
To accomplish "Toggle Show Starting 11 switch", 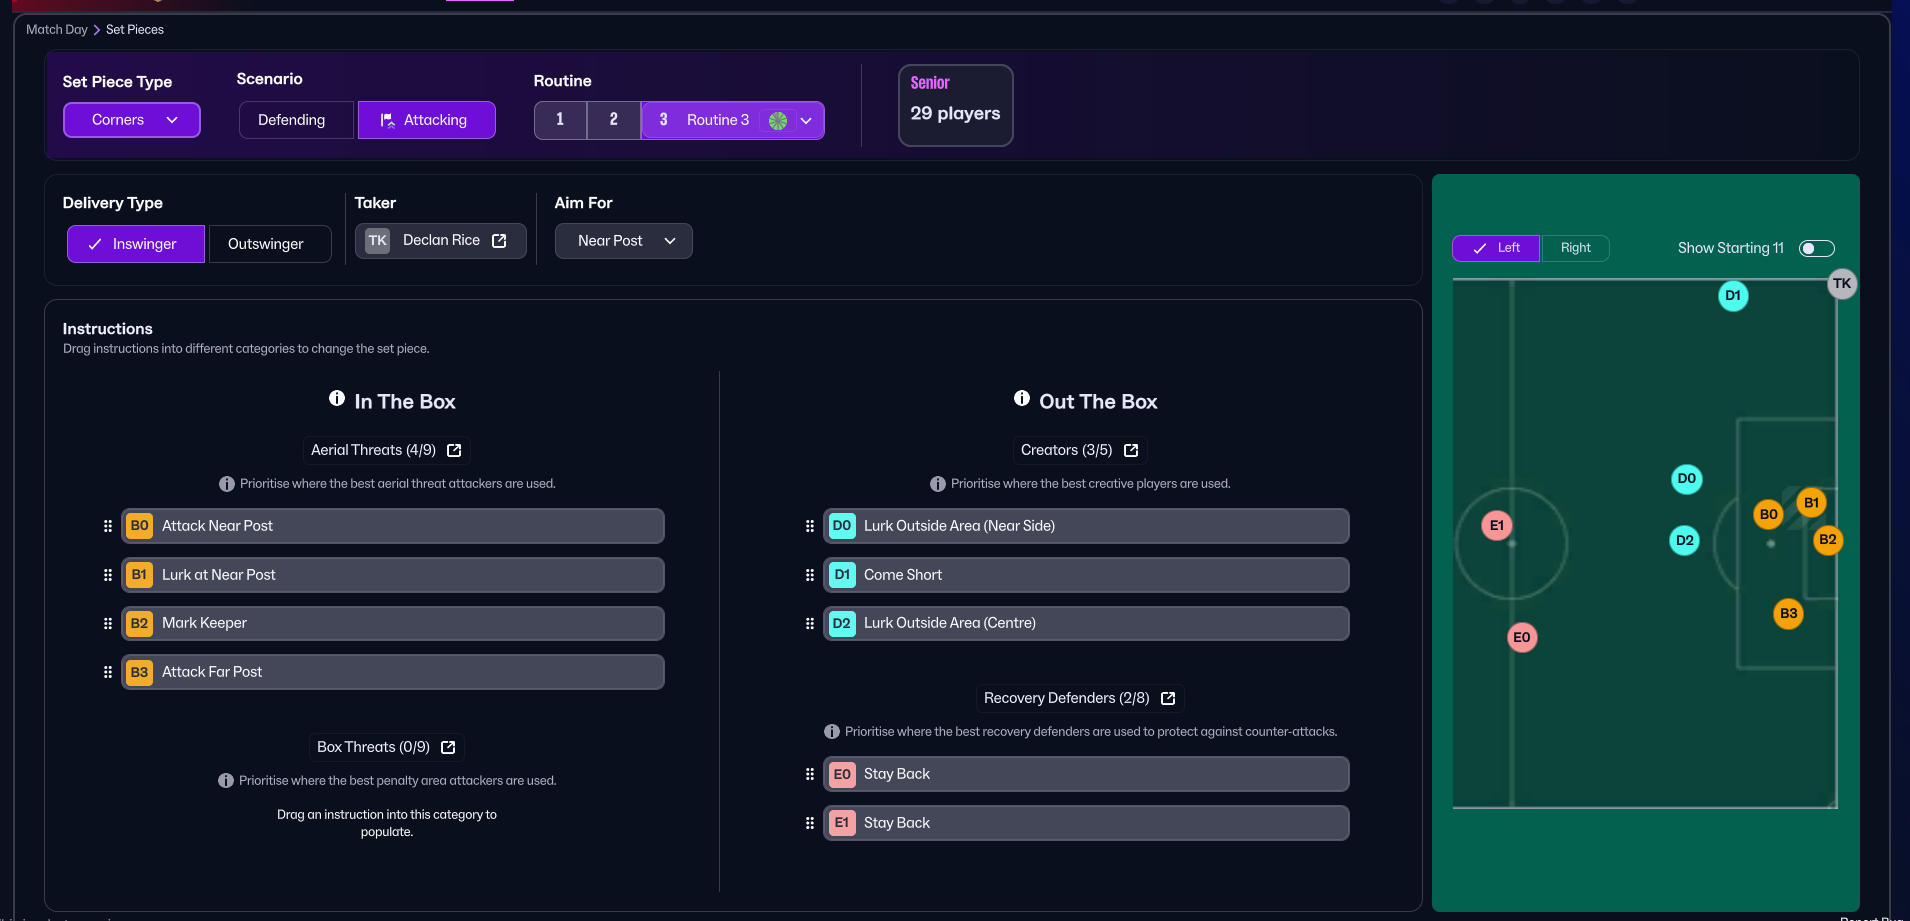I will pyautogui.click(x=1816, y=248).
